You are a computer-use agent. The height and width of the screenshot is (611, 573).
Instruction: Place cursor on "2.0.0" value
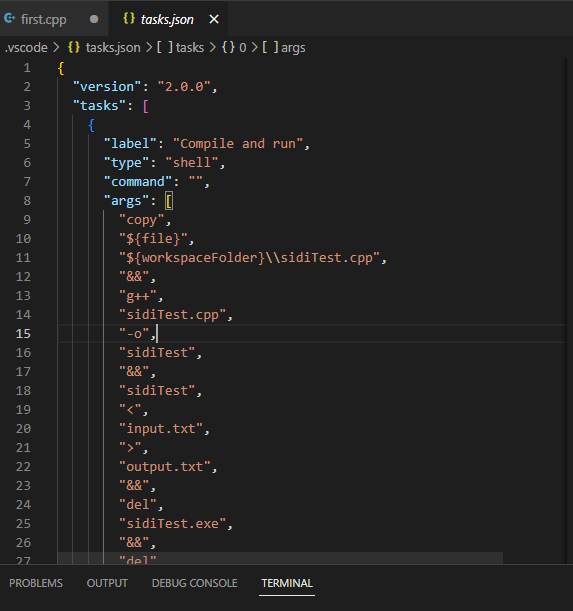[x=184, y=87]
